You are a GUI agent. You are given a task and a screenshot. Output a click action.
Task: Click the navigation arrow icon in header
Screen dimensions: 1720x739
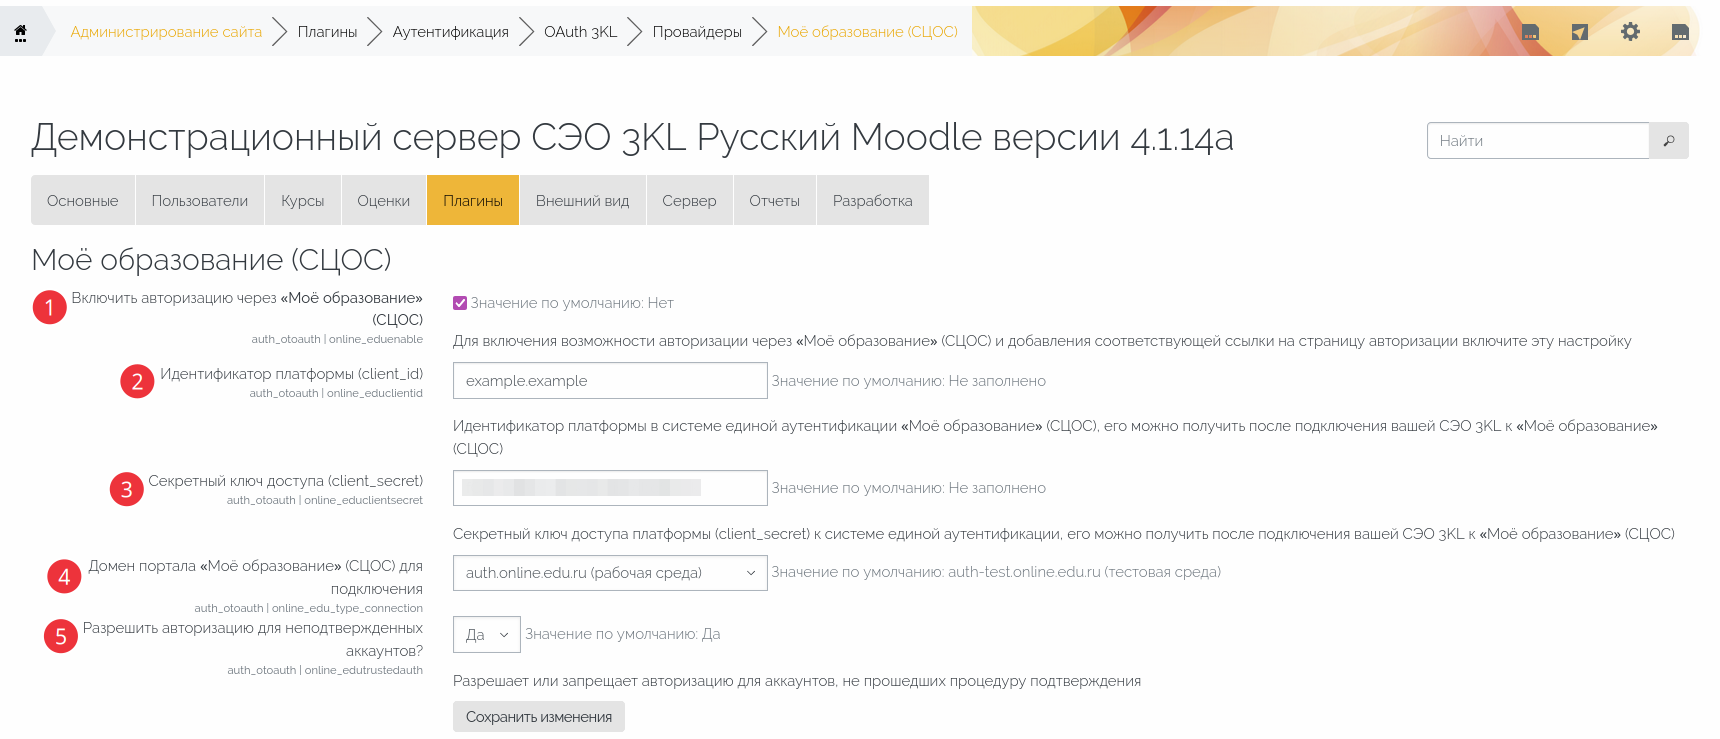(1580, 32)
